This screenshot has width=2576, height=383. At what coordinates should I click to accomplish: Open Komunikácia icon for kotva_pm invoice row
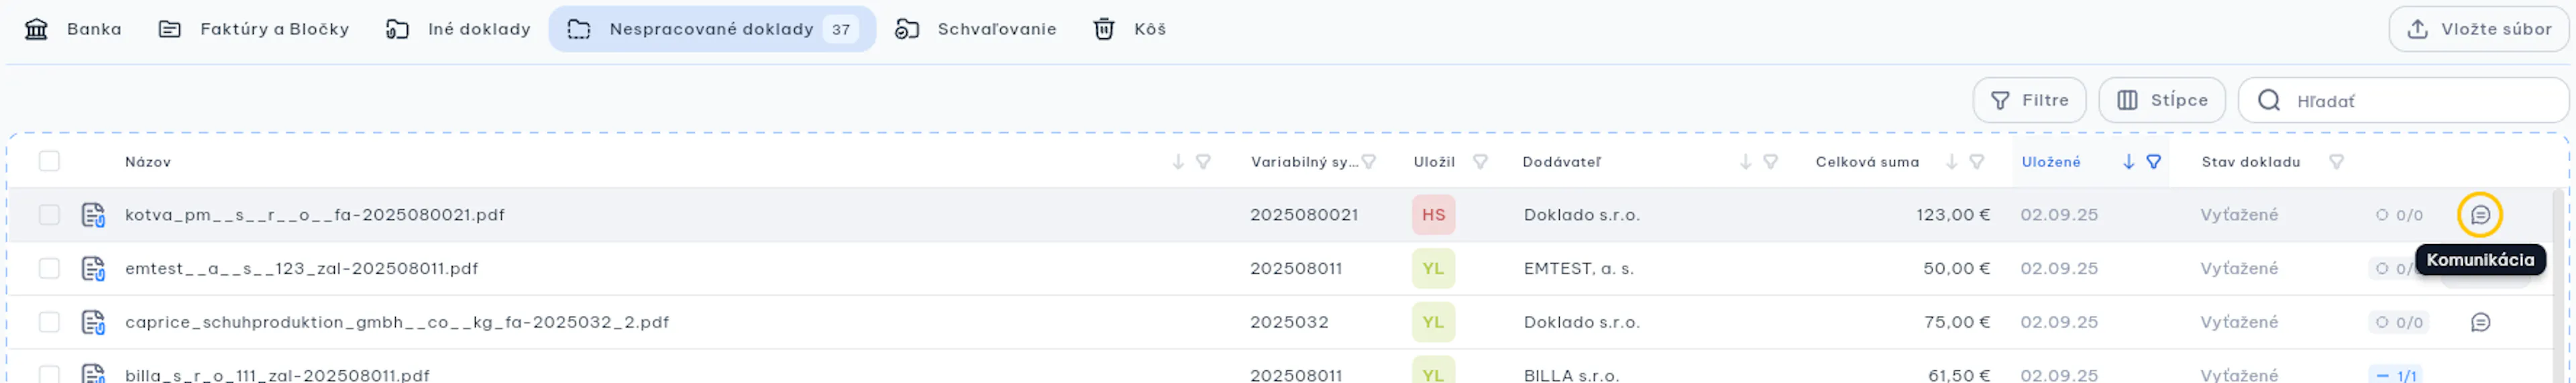click(2479, 214)
